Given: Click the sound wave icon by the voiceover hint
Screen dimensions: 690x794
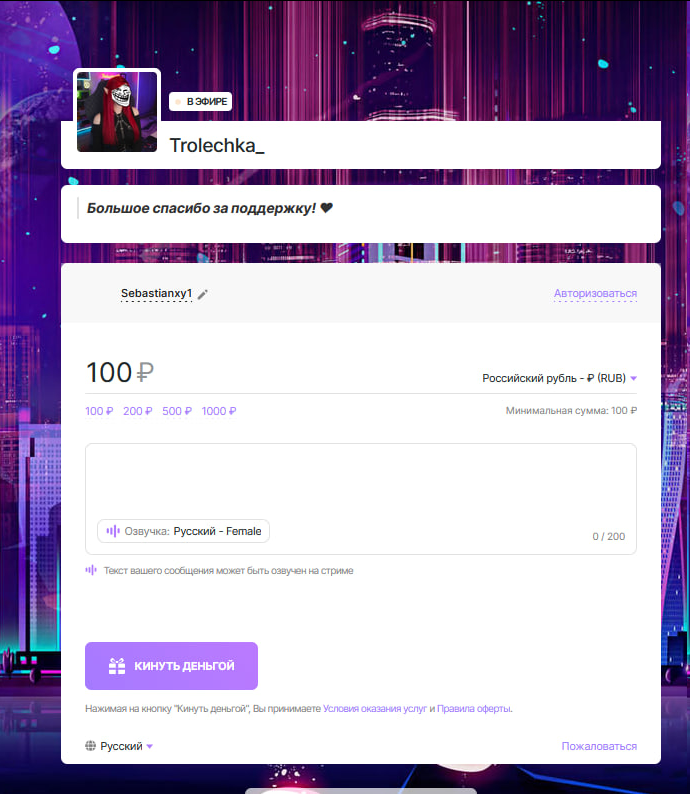Looking at the screenshot, I should click(x=91, y=570).
